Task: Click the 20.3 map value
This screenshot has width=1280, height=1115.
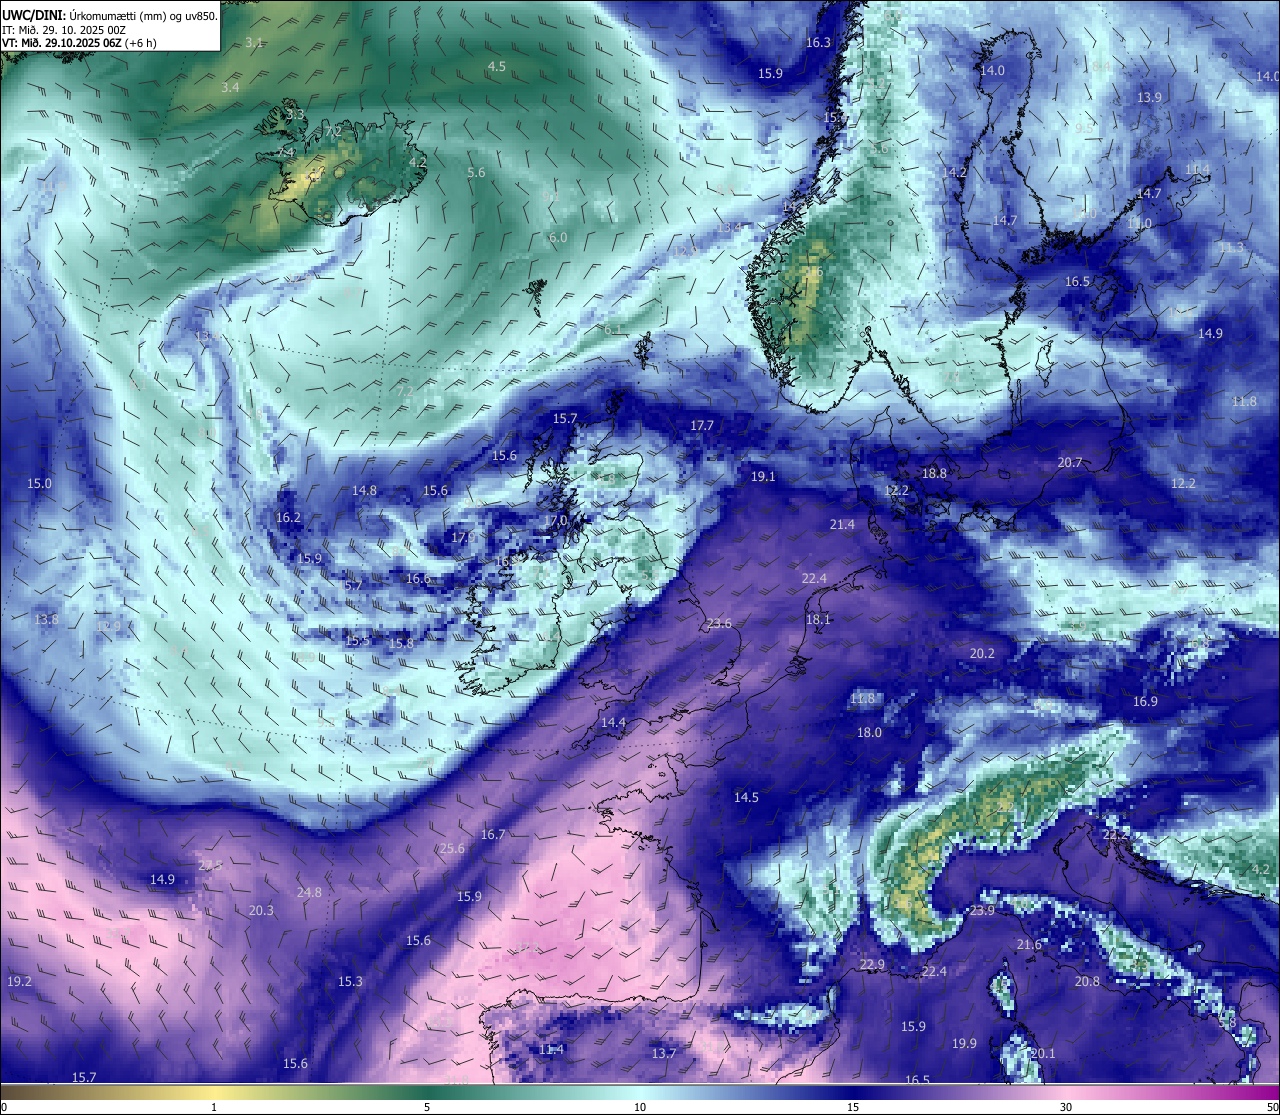Action: [261, 911]
